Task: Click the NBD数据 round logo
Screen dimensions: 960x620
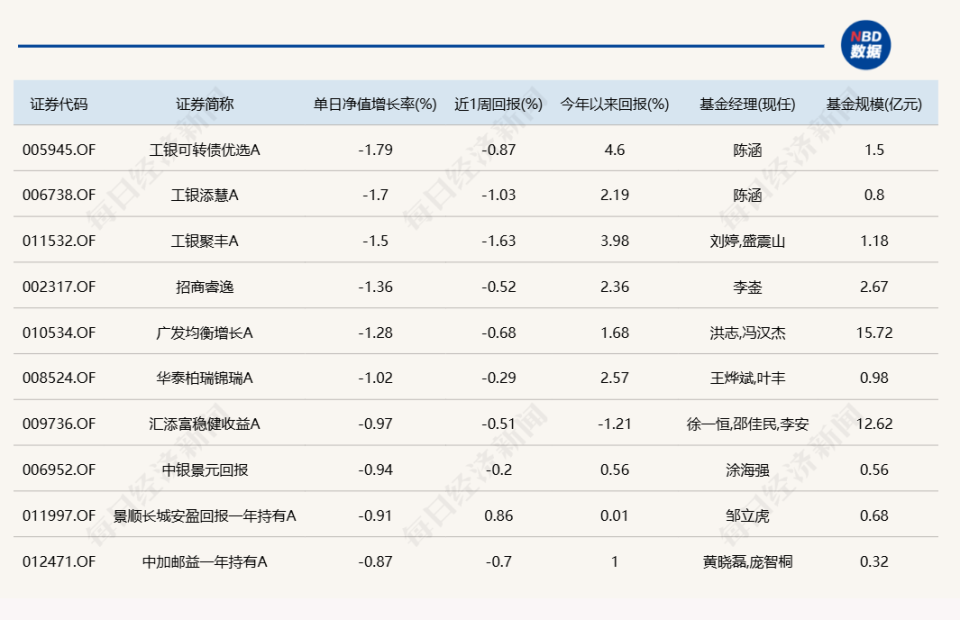Action: pyautogui.click(x=865, y=45)
